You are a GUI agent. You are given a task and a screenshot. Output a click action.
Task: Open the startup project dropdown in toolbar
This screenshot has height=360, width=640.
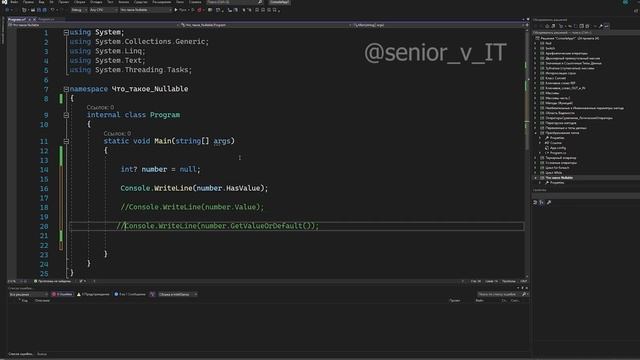[145, 10]
